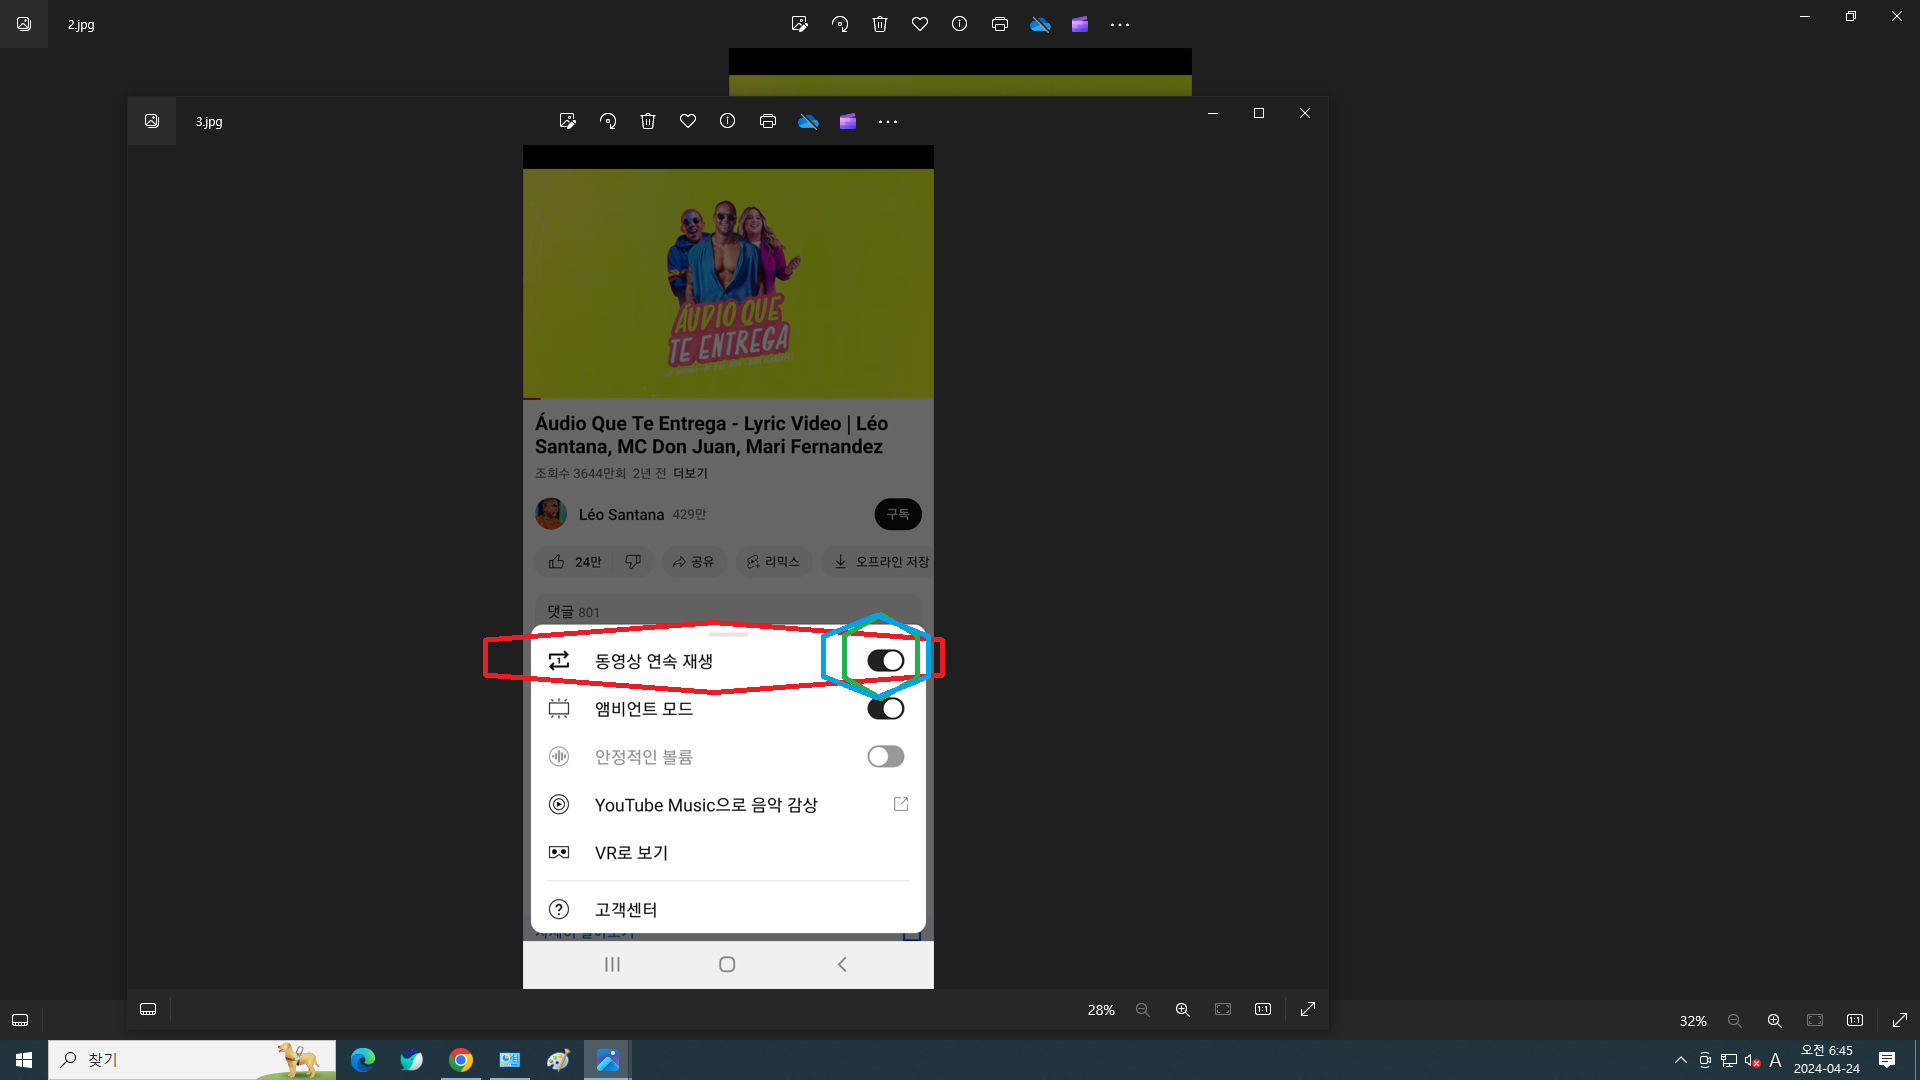OneDrive icon in 2.jpg window toolbar

[1040, 24]
